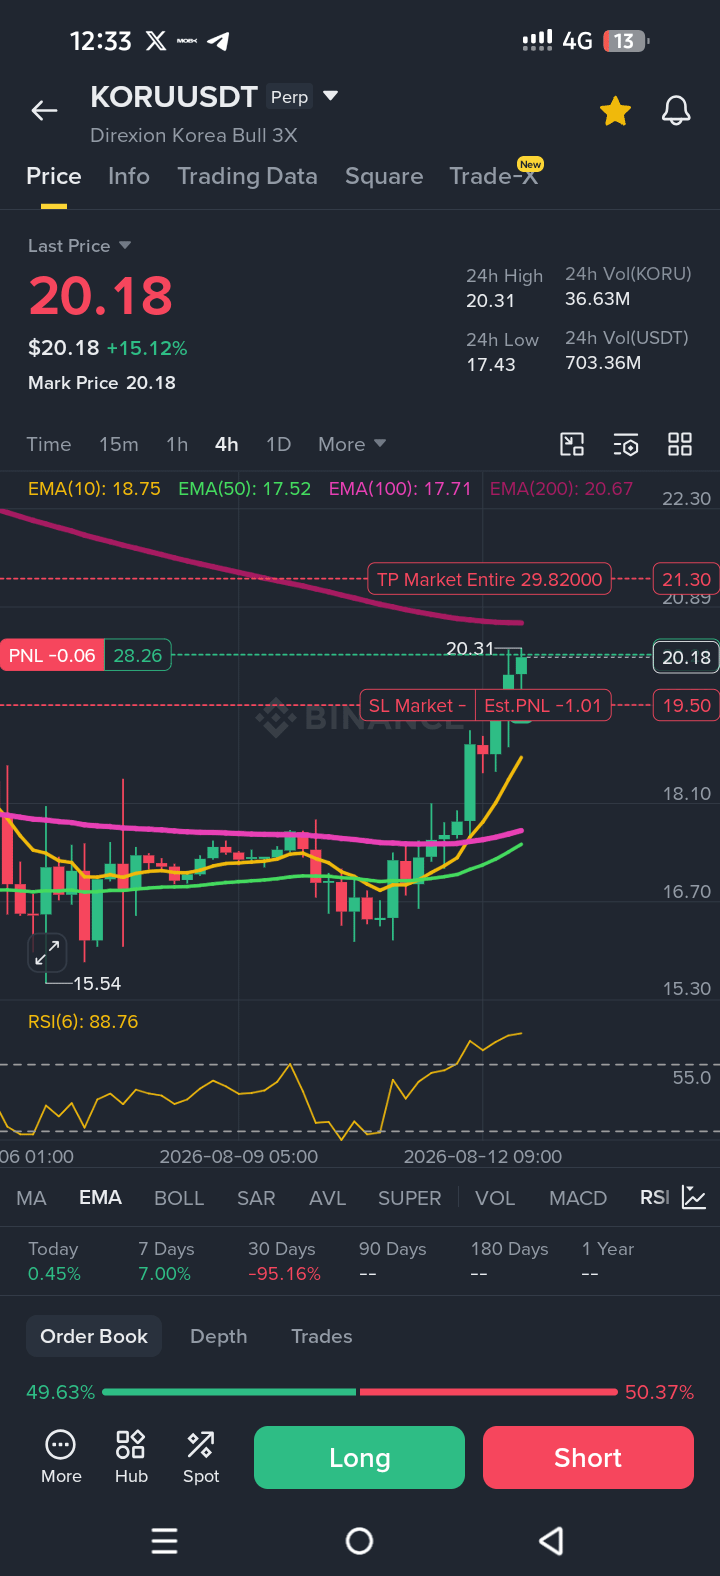Tap the RSI(6): 88.76 label

(x=83, y=1022)
